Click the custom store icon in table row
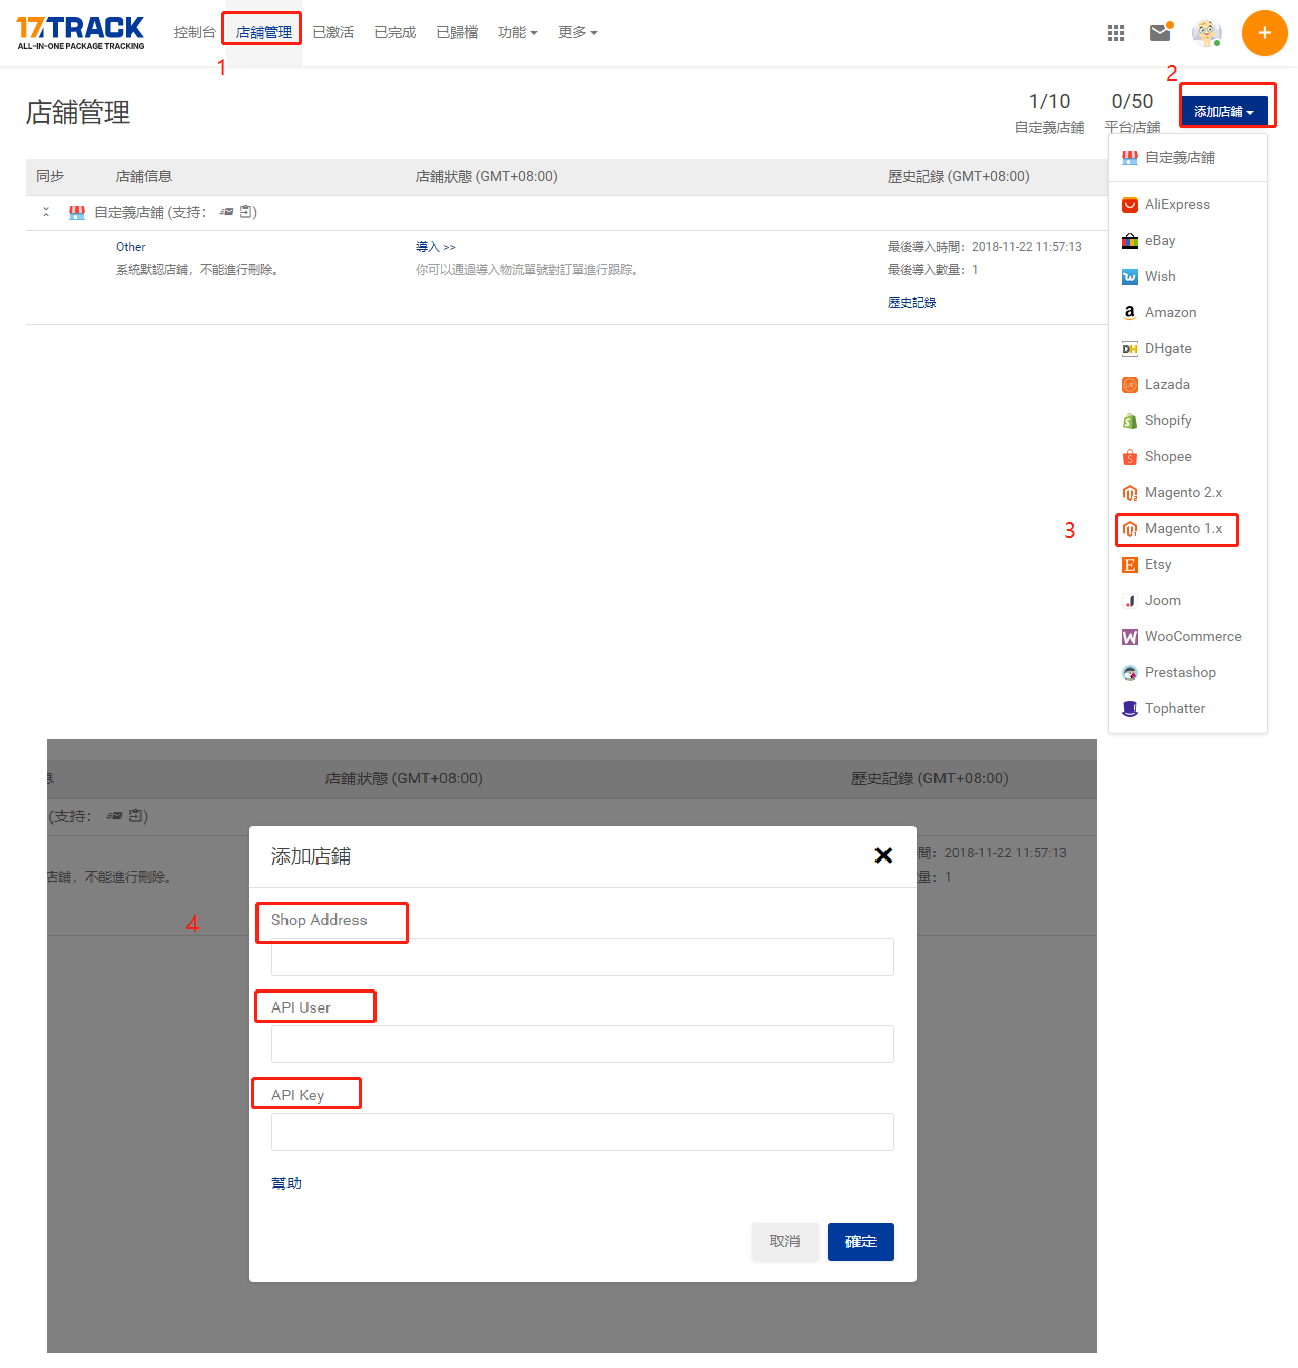 click(x=77, y=213)
